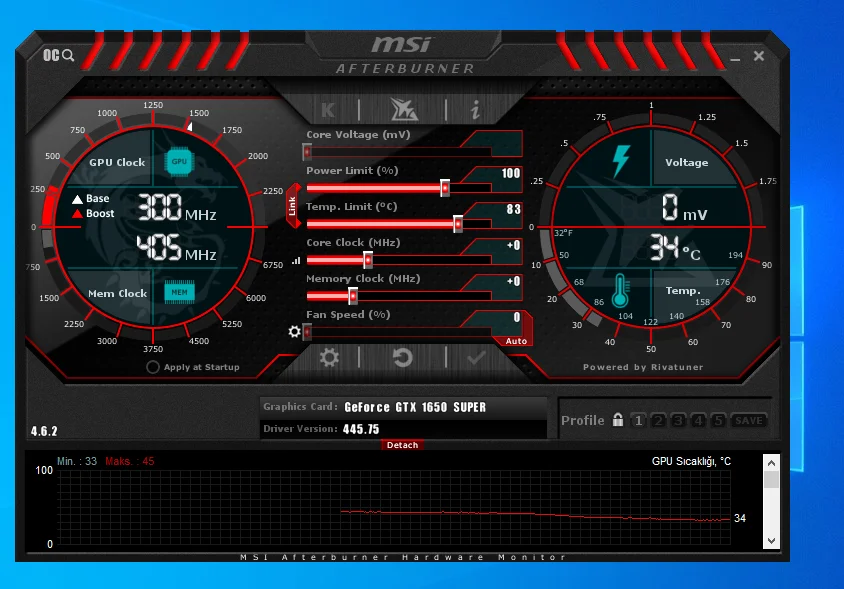Image resolution: width=844 pixels, height=589 pixels.
Task: Click the Power Limit slider handle
Action: pos(445,188)
